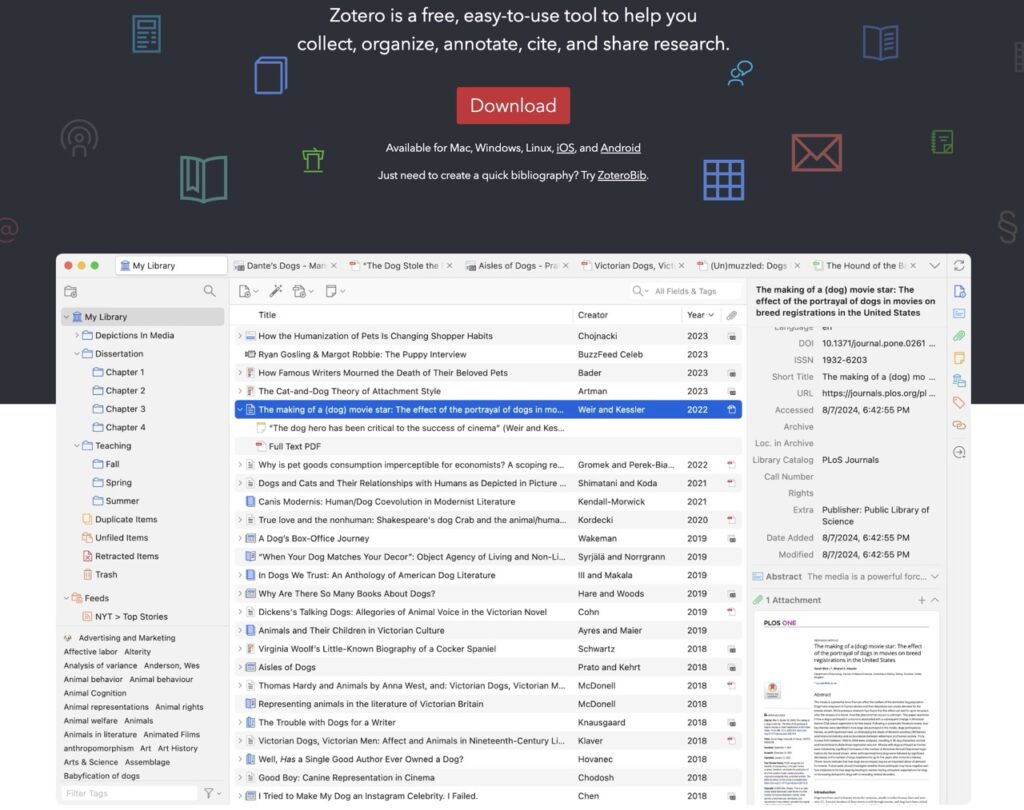Screen dimensions: 1024x810
Task: Collapse the My Library tree node
Action: [66, 317]
